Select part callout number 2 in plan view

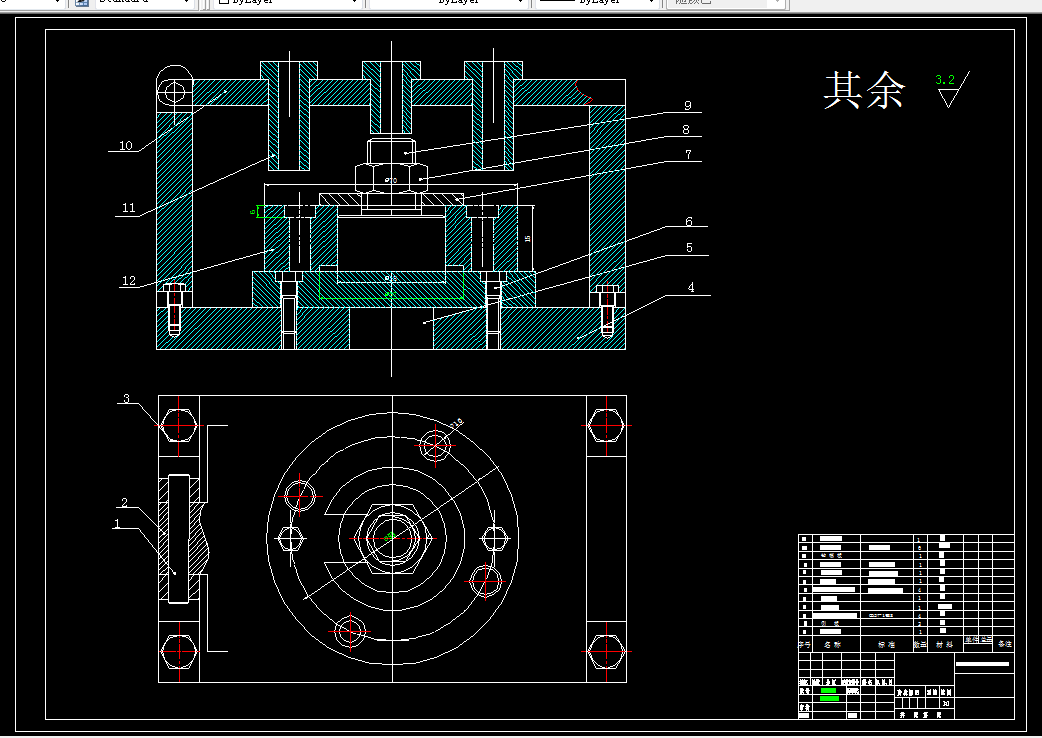[124, 502]
